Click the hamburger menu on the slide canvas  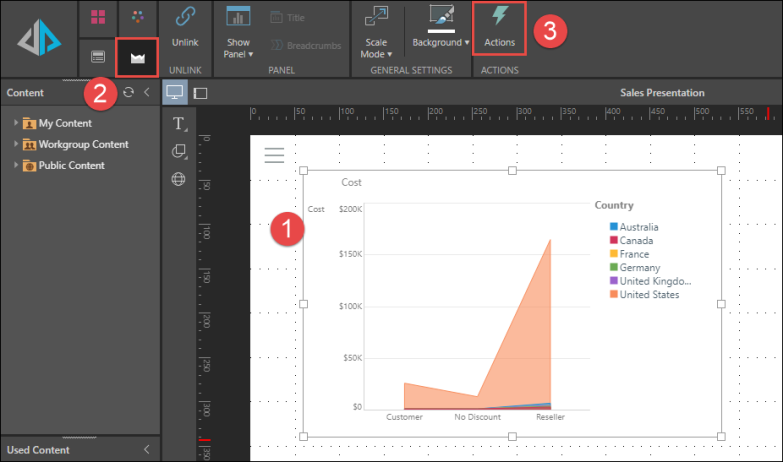[x=274, y=154]
